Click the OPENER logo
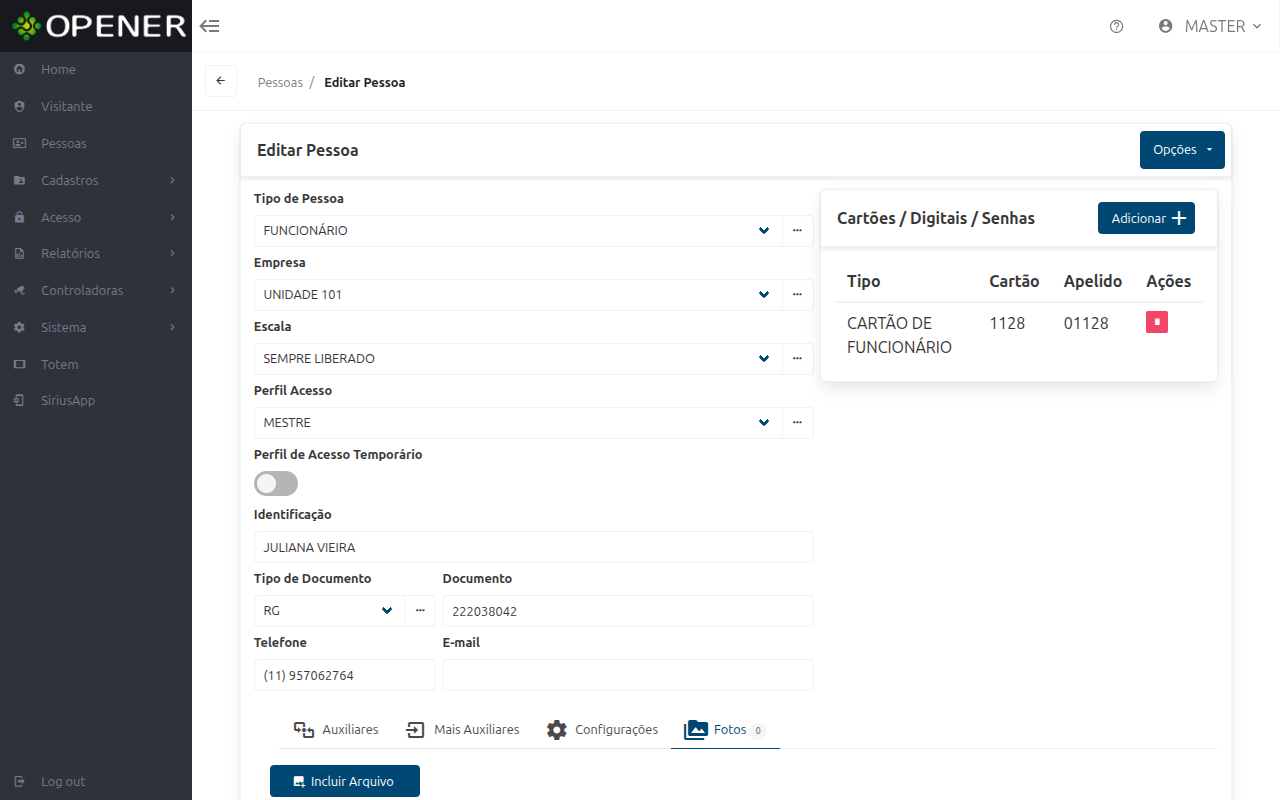This screenshot has width=1280, height=800. pos(99,26)
